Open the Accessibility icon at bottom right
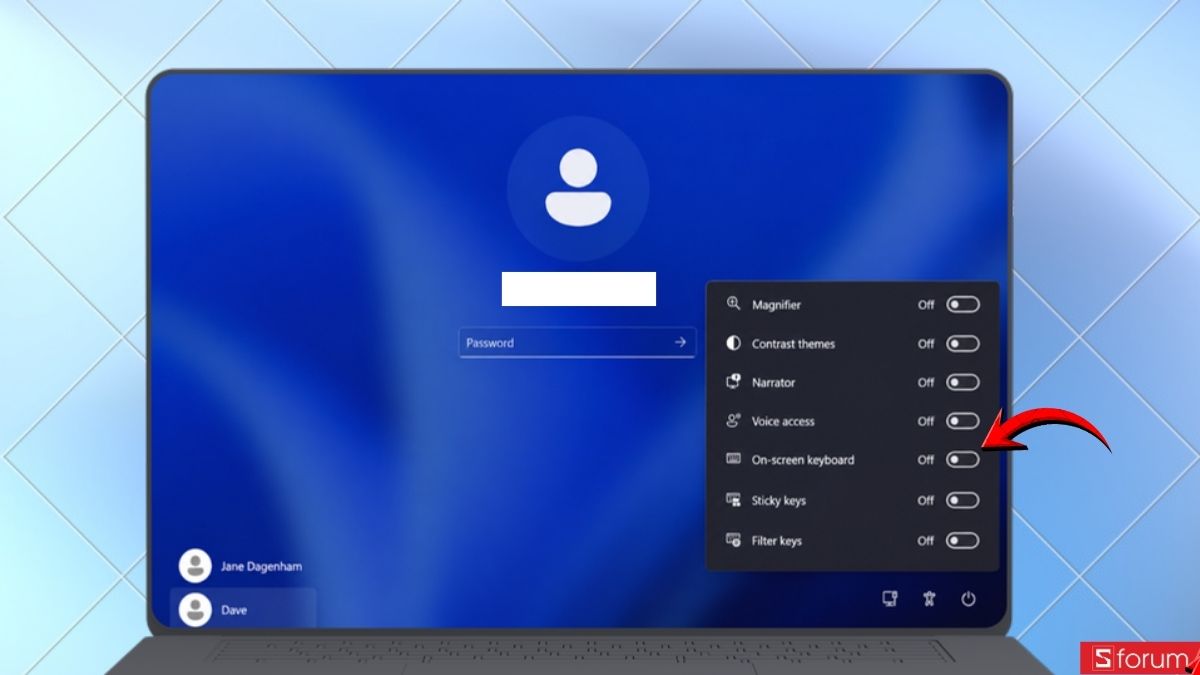 pos(929,599)
